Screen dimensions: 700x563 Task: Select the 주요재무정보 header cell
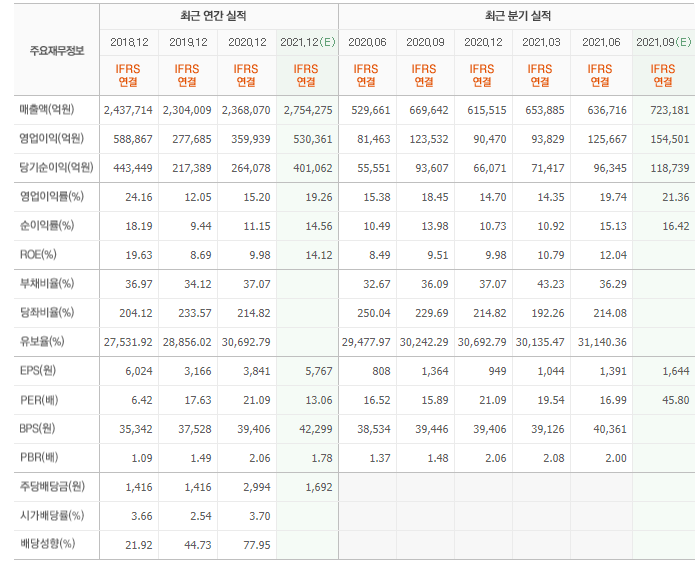(57, 50)
